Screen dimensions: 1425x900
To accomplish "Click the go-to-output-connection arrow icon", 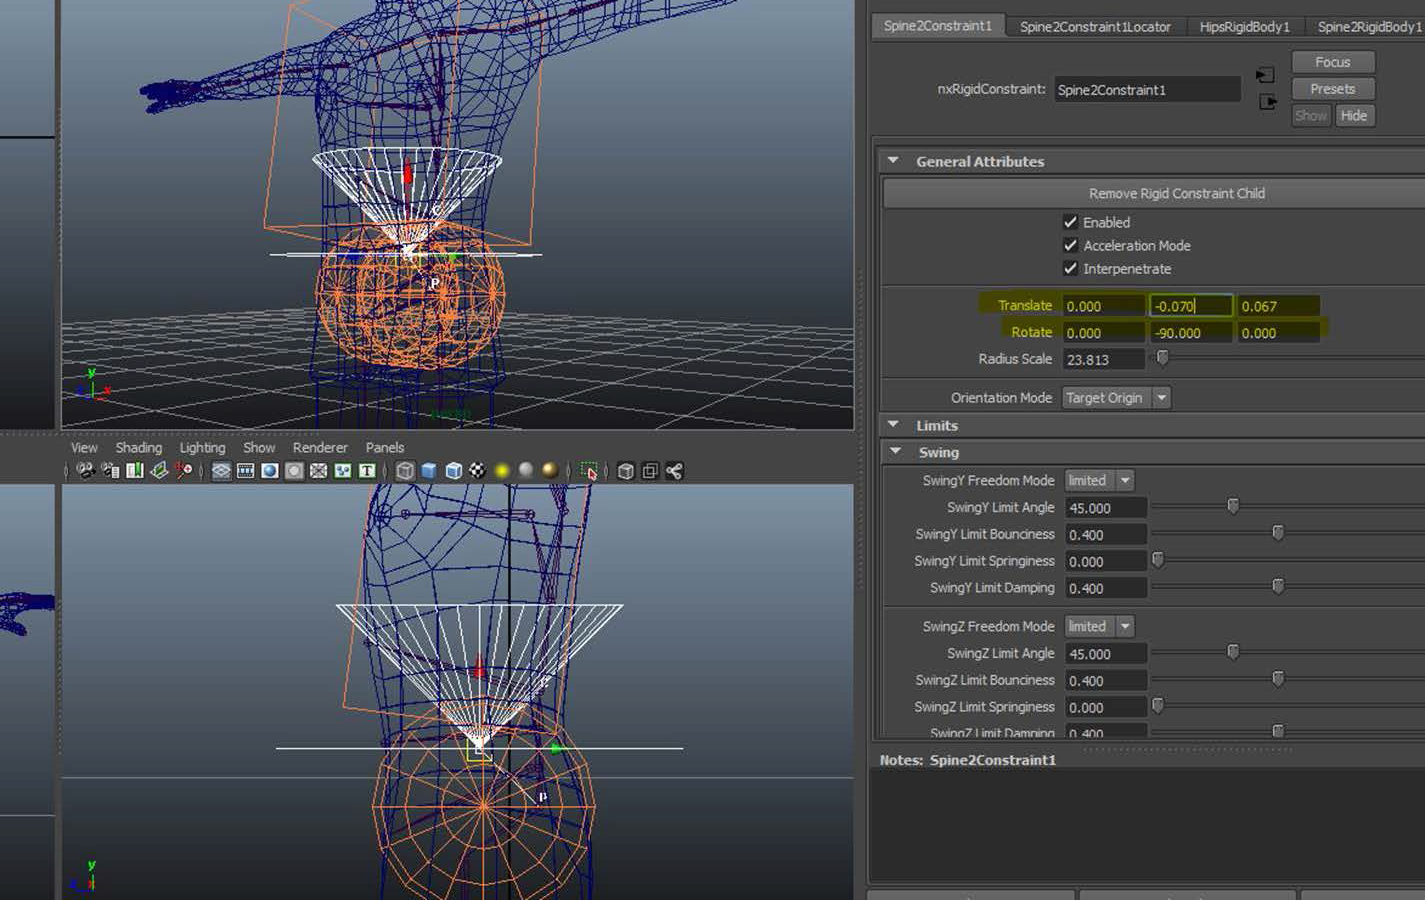I will pyautogui.click(x=1267, y=102).
